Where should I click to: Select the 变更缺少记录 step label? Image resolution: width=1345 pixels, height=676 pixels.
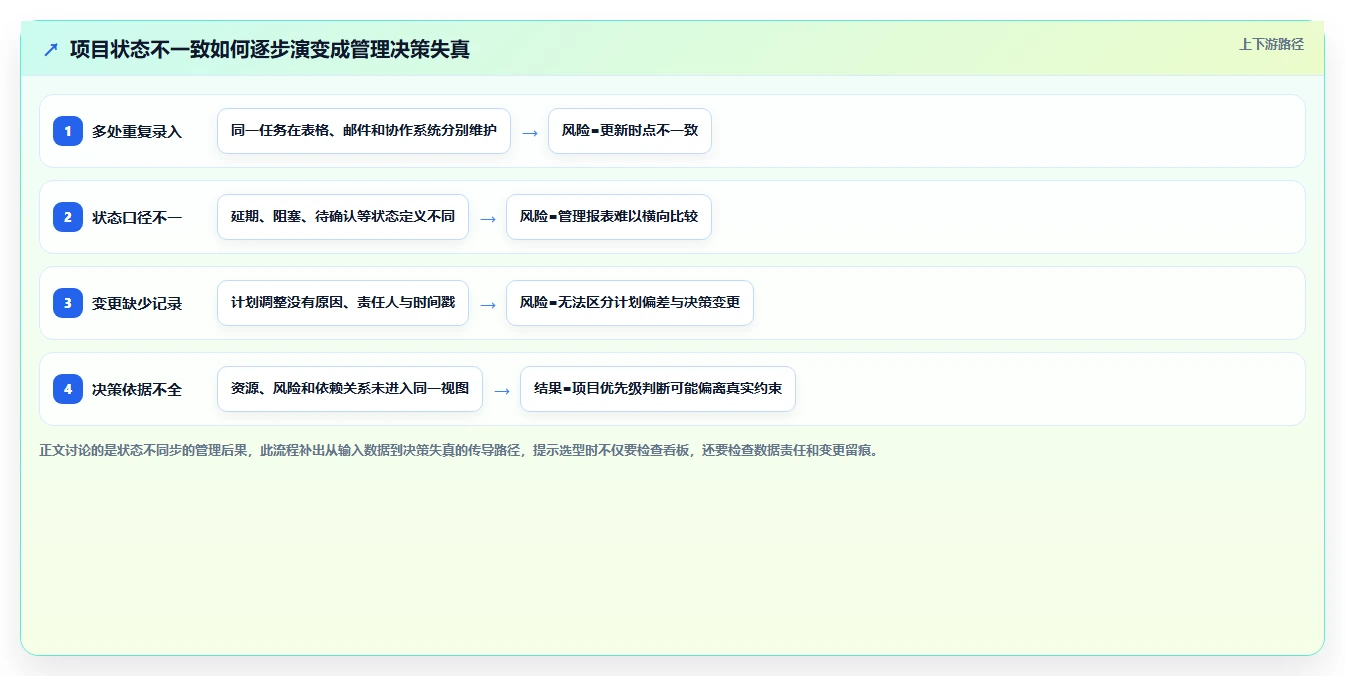(x=137, y=303)
